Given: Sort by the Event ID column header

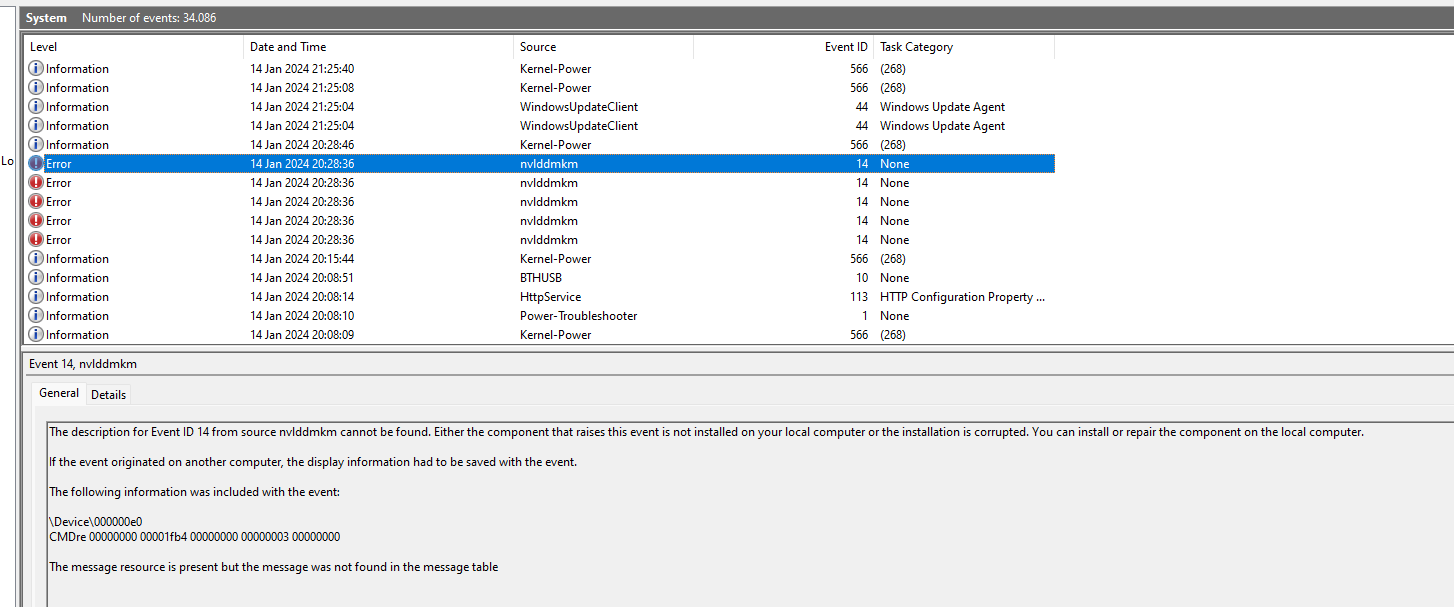Looking at the screenshot, I should click(x=784, y=47).
